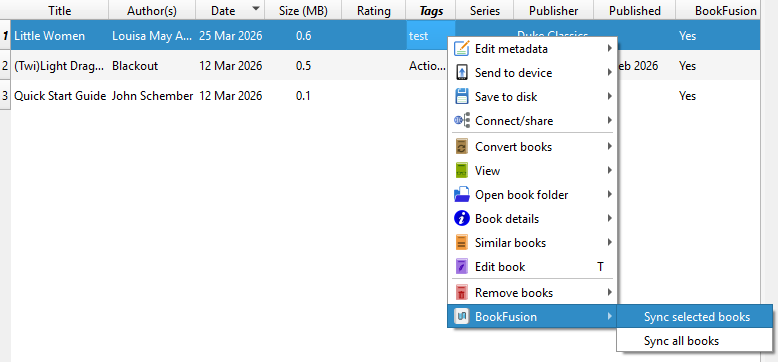Open the Book details menu entry
The height and width of the screenshot is (362, 778).
coord(532,219)
